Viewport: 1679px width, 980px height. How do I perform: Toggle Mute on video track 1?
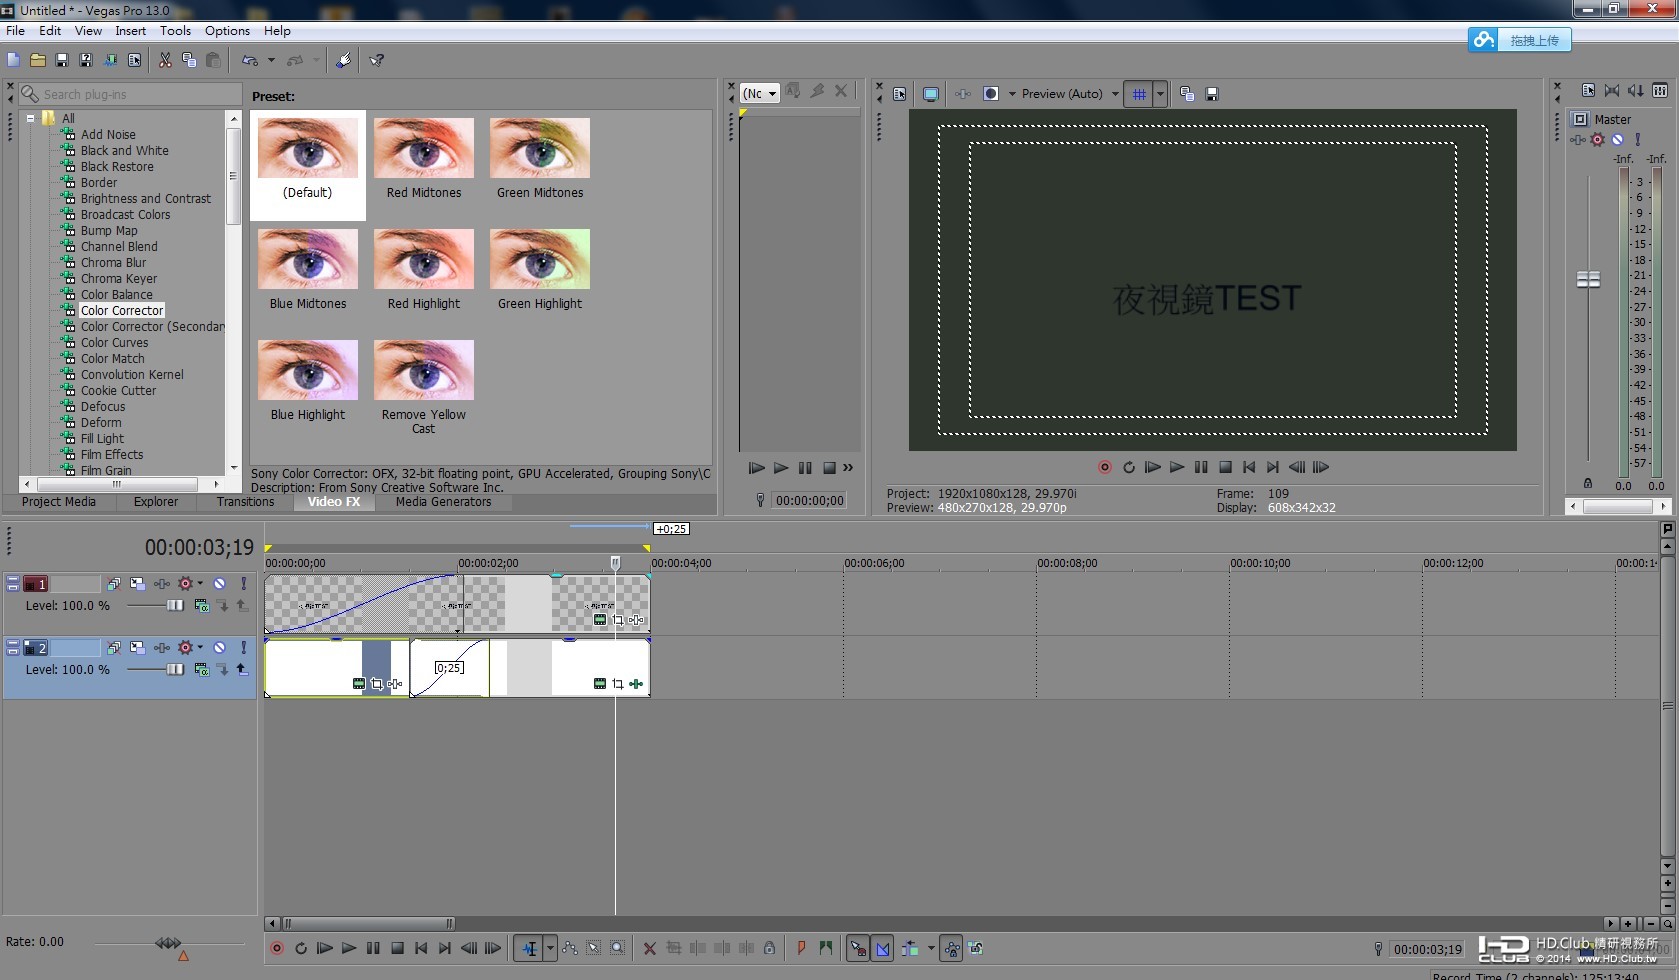coord(219,583)
